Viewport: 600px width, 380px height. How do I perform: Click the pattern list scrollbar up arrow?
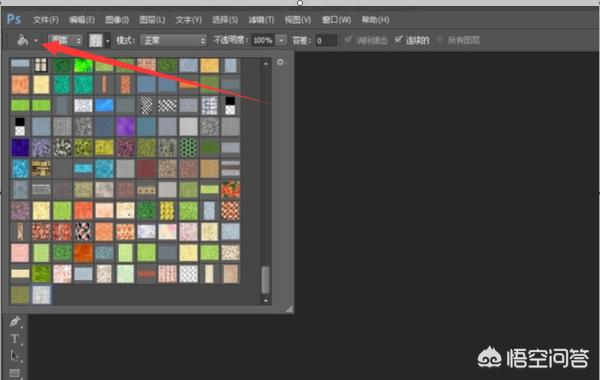coord(266,64)
